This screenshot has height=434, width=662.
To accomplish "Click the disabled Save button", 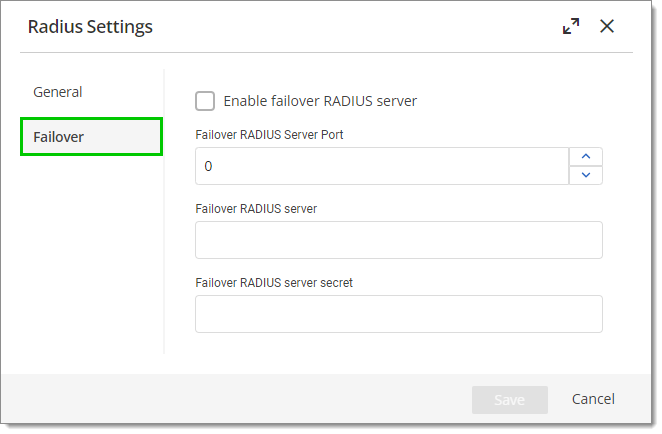I will pos(510,399).
